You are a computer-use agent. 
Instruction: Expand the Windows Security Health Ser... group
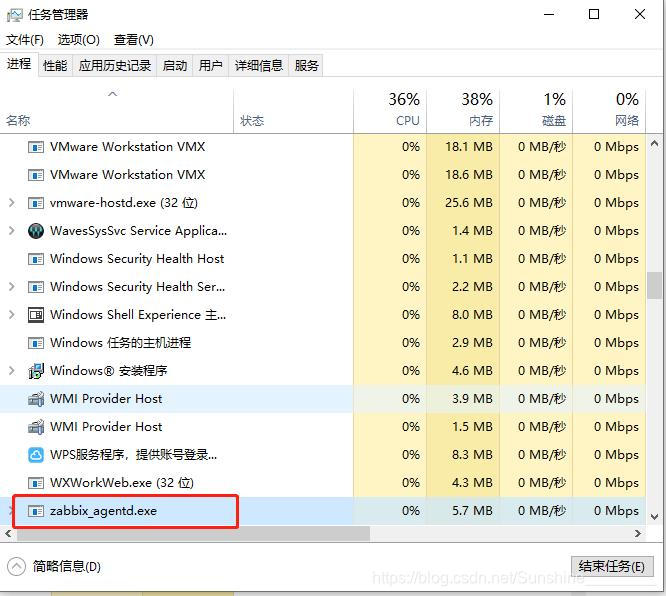(12, 287)
